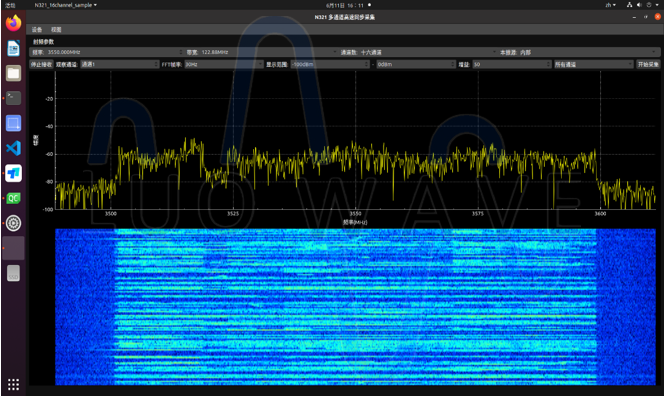Show Applications grid at the dock bottom
This screenshot has height=396, width=664.
click(14, 384)
